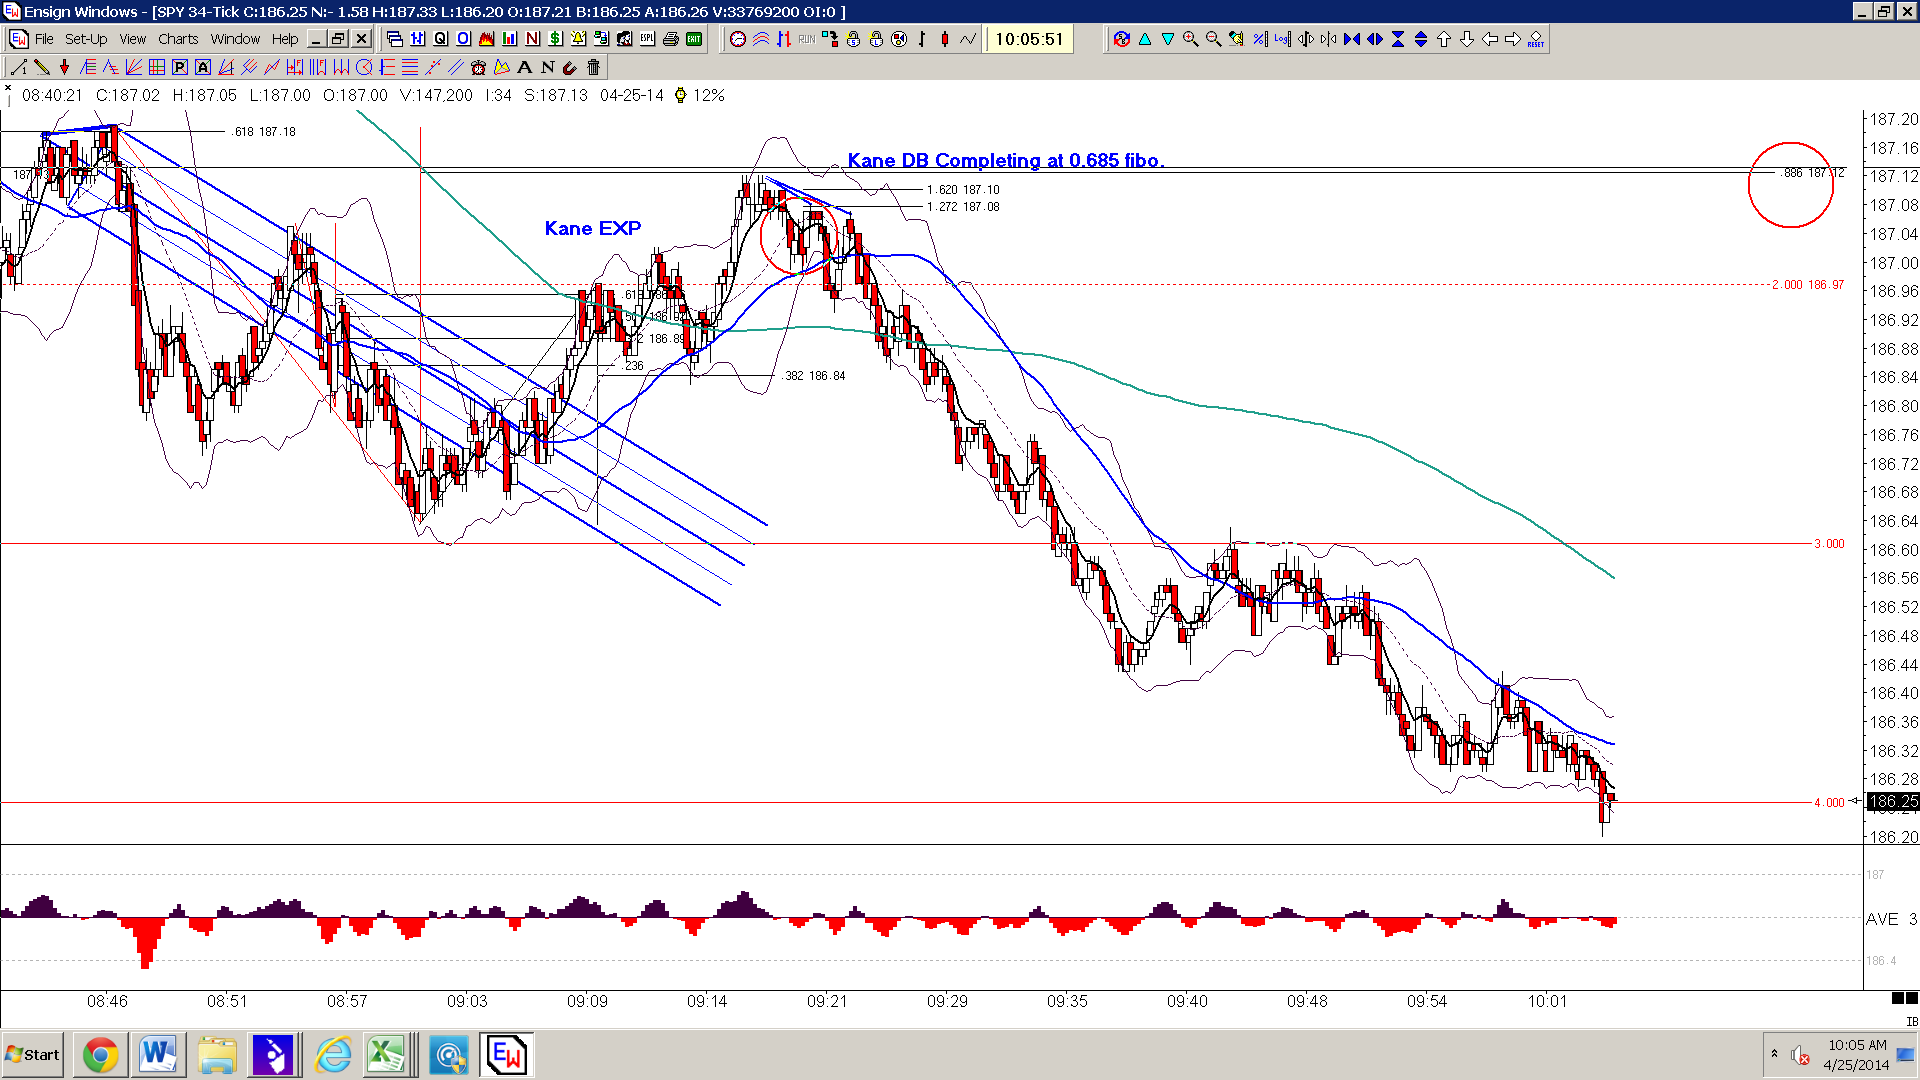This screenshot has height=1080, width=1920.
Task: Open the File menu
Action: point(44,39)
